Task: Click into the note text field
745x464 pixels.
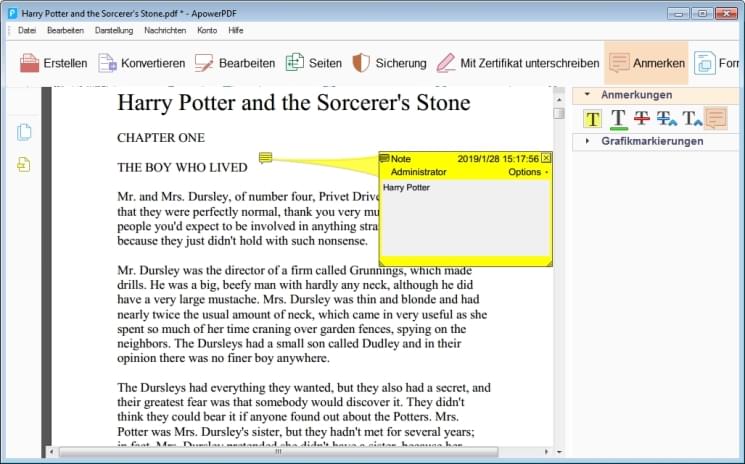Action: (465, 220)
